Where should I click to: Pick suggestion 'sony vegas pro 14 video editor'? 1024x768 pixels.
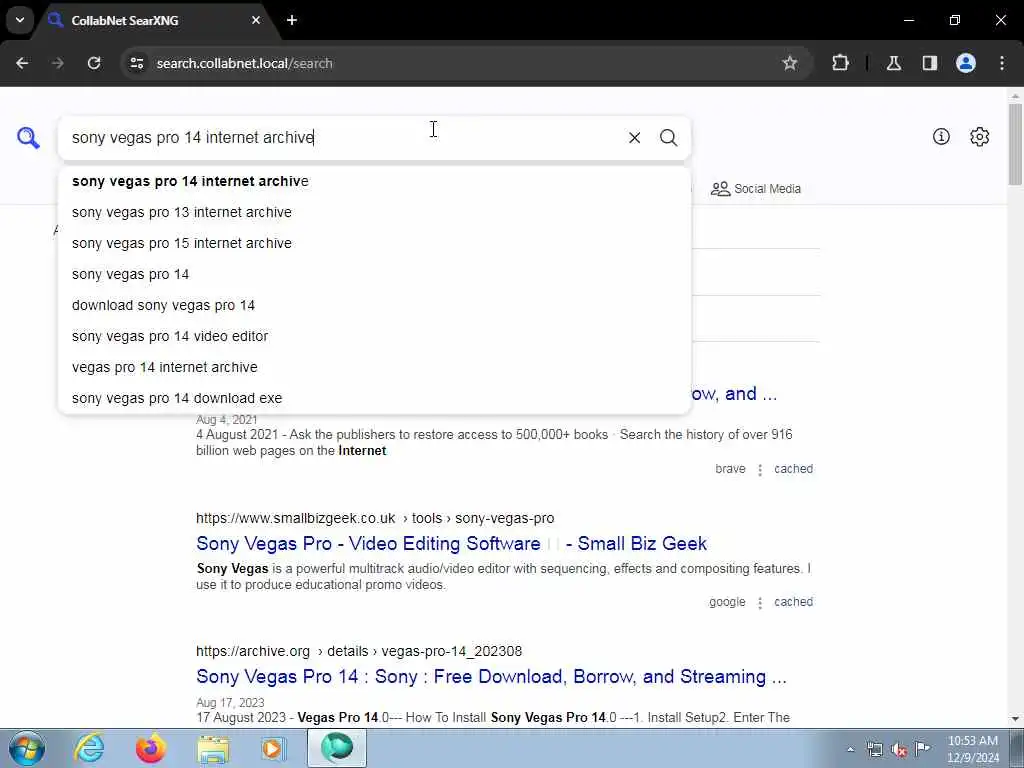click(374, 336)
